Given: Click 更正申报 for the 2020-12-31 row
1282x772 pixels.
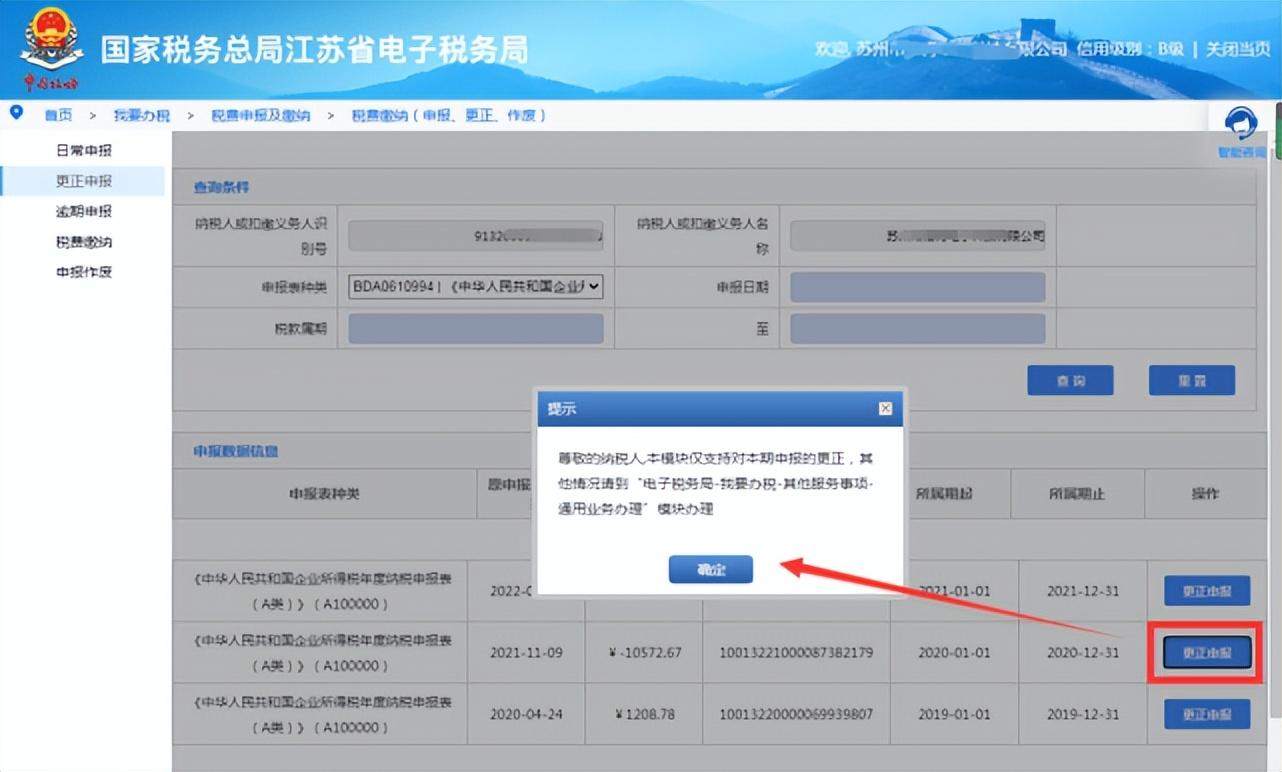Looking at the screenshot, I should (x=1207, y=652).
